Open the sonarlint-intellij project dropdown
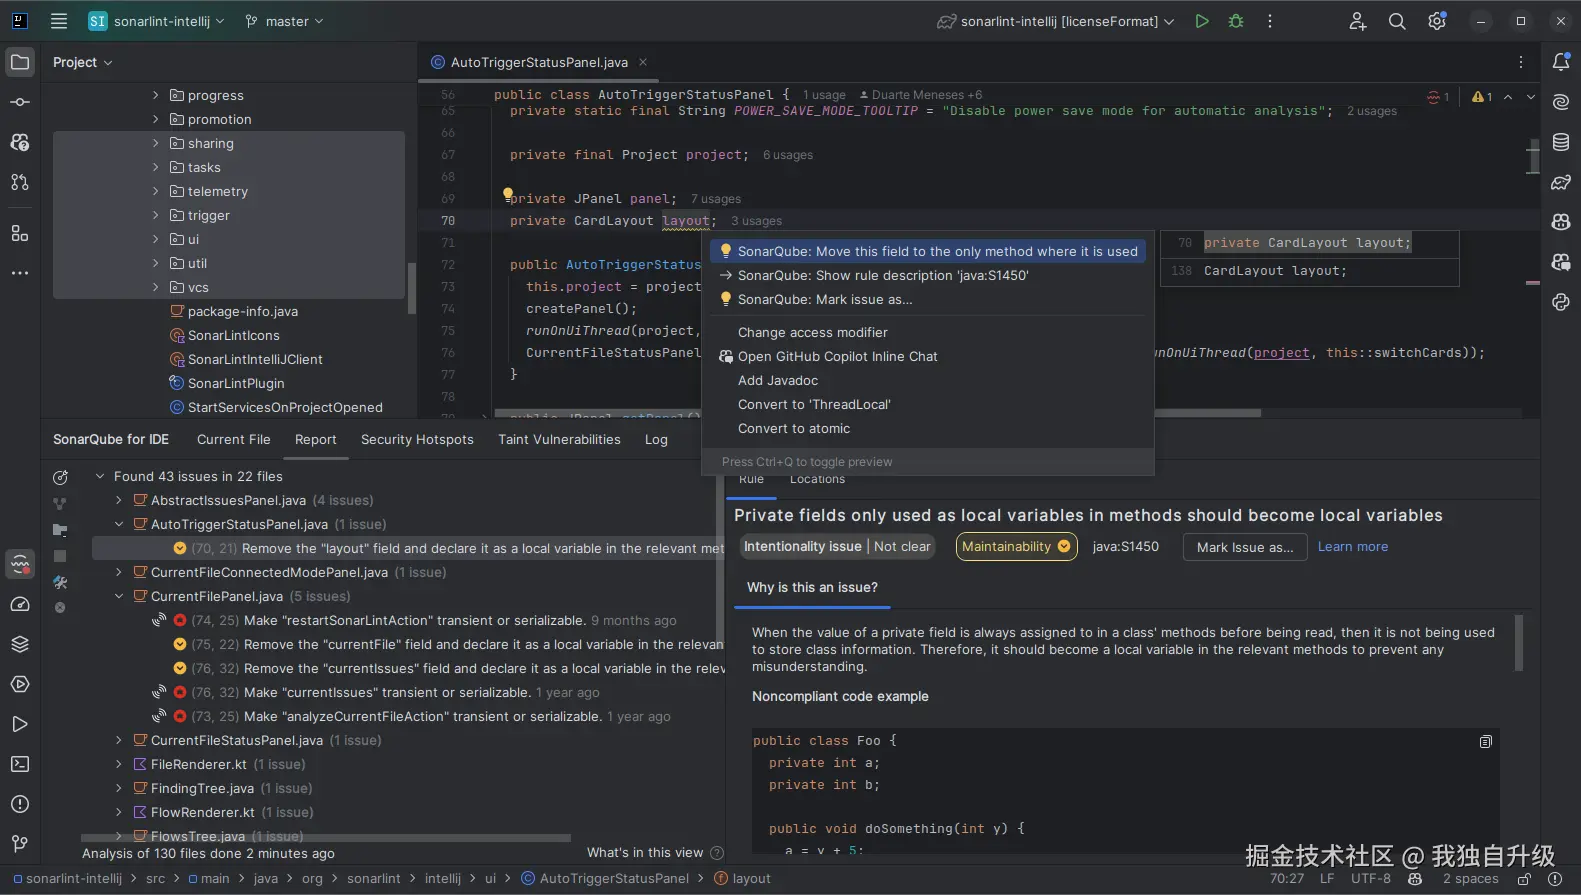The width and height of the screenshot is (1581, 895). pos(157,21)
